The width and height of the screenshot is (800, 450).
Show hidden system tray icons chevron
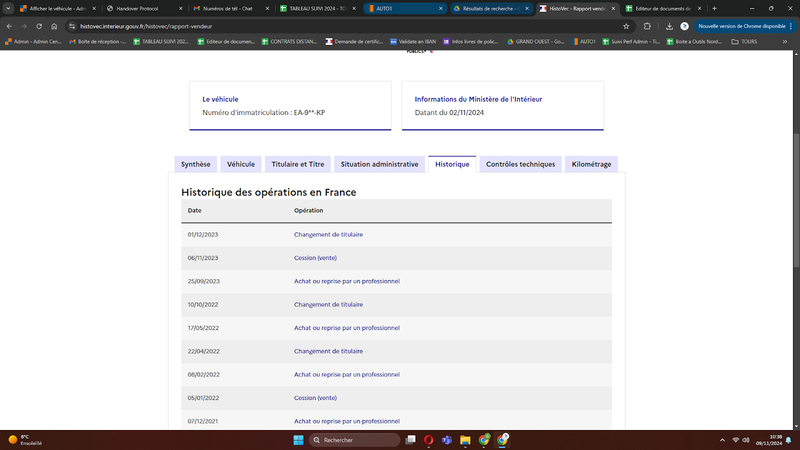click(722, 440)
